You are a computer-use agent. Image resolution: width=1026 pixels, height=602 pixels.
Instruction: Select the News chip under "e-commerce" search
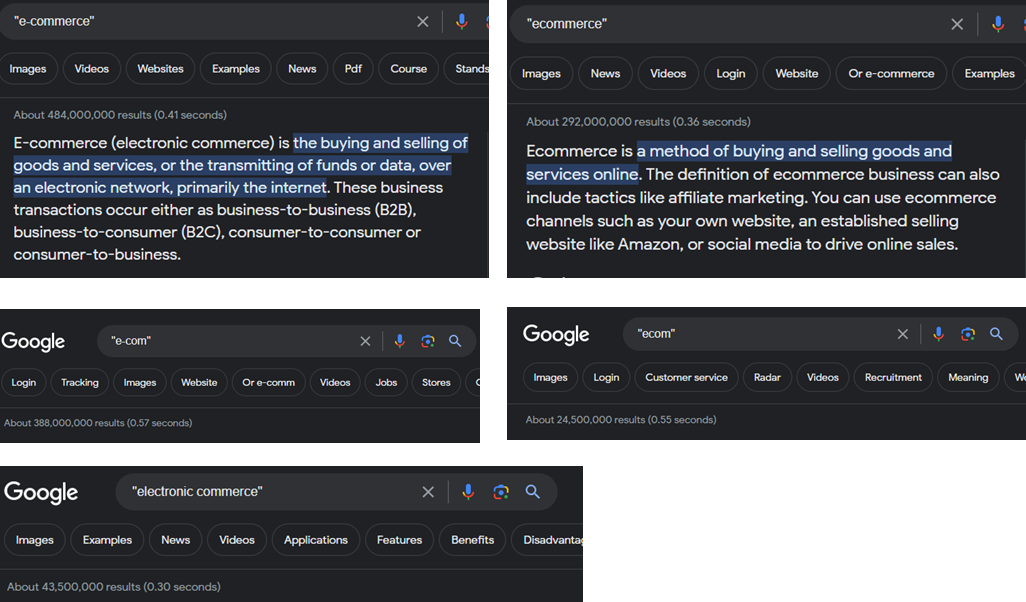302,69
